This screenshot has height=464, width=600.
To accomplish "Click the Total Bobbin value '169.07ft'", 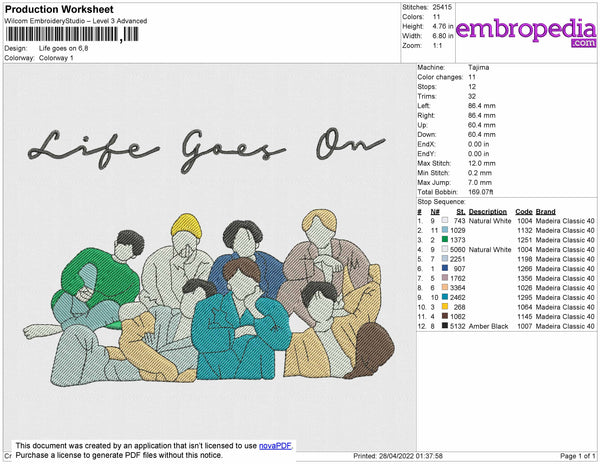I will coord(481,192).
